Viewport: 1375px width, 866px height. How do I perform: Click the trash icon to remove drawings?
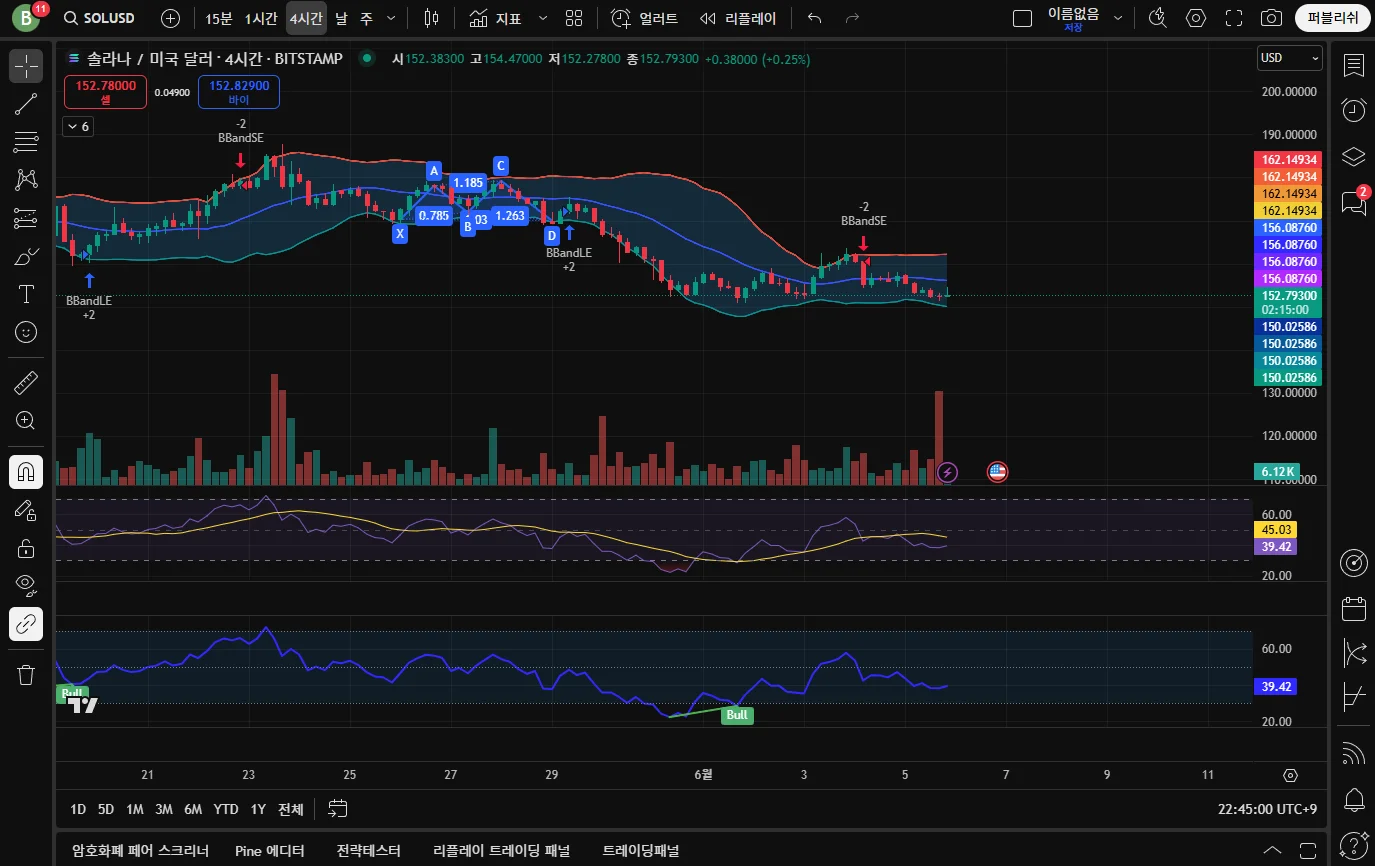pos(26,675)
